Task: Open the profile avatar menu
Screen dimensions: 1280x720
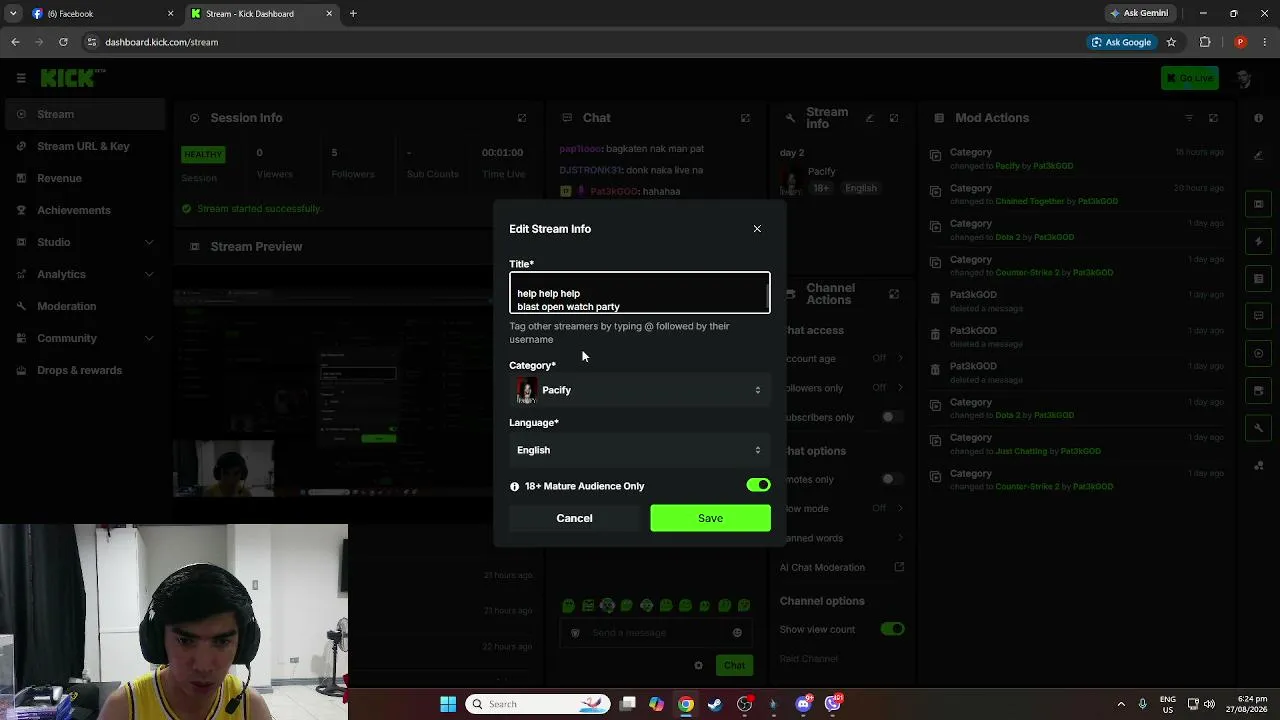Action: 1243,78
